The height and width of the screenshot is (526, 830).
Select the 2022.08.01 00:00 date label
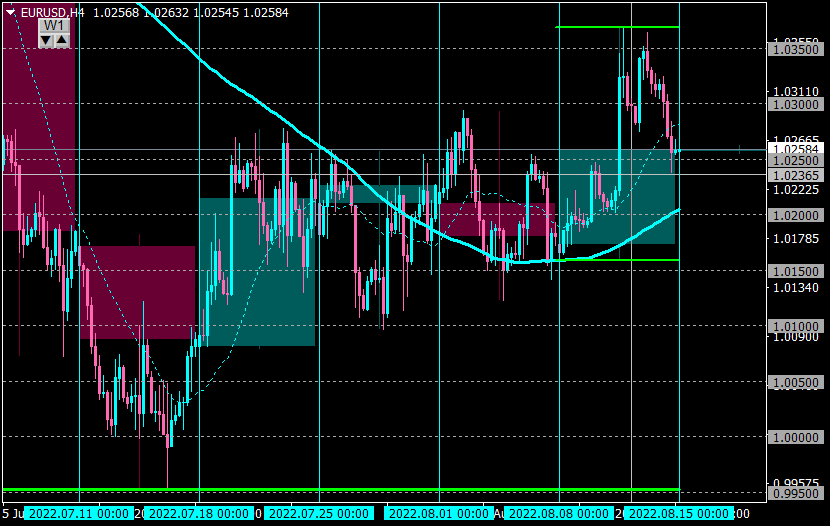coord(439,513)
